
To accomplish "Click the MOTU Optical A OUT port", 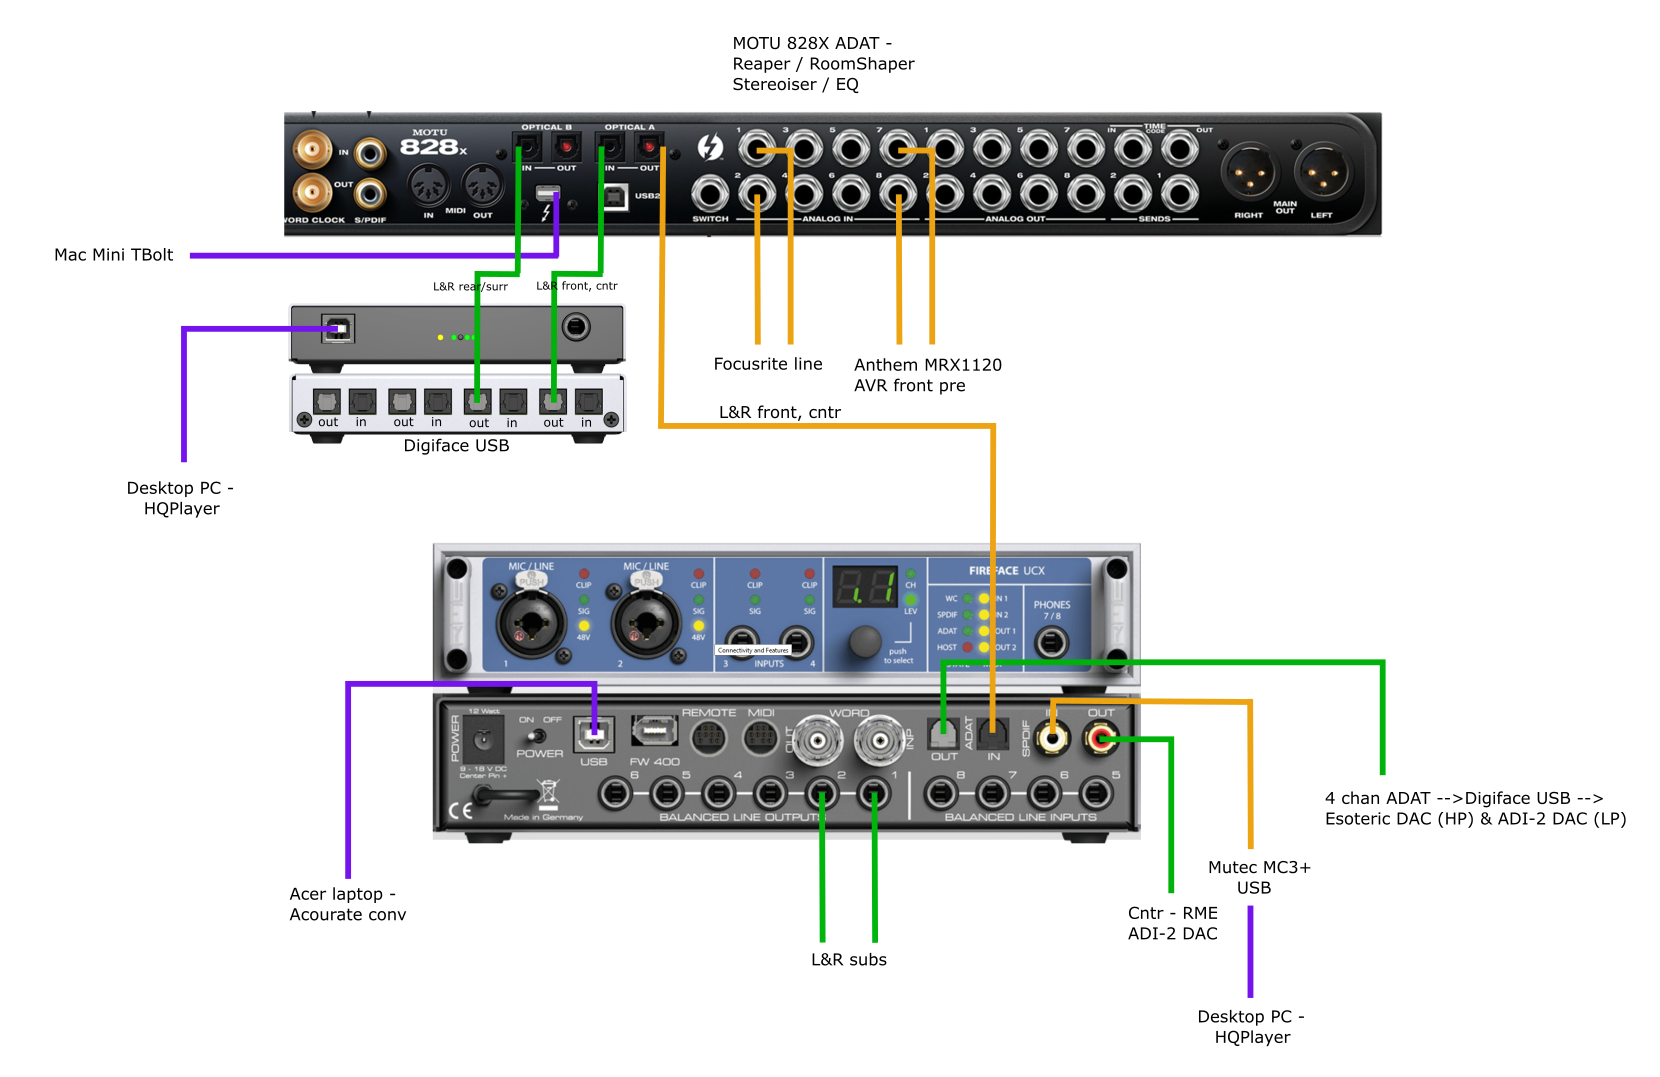I will click(649, 148).
